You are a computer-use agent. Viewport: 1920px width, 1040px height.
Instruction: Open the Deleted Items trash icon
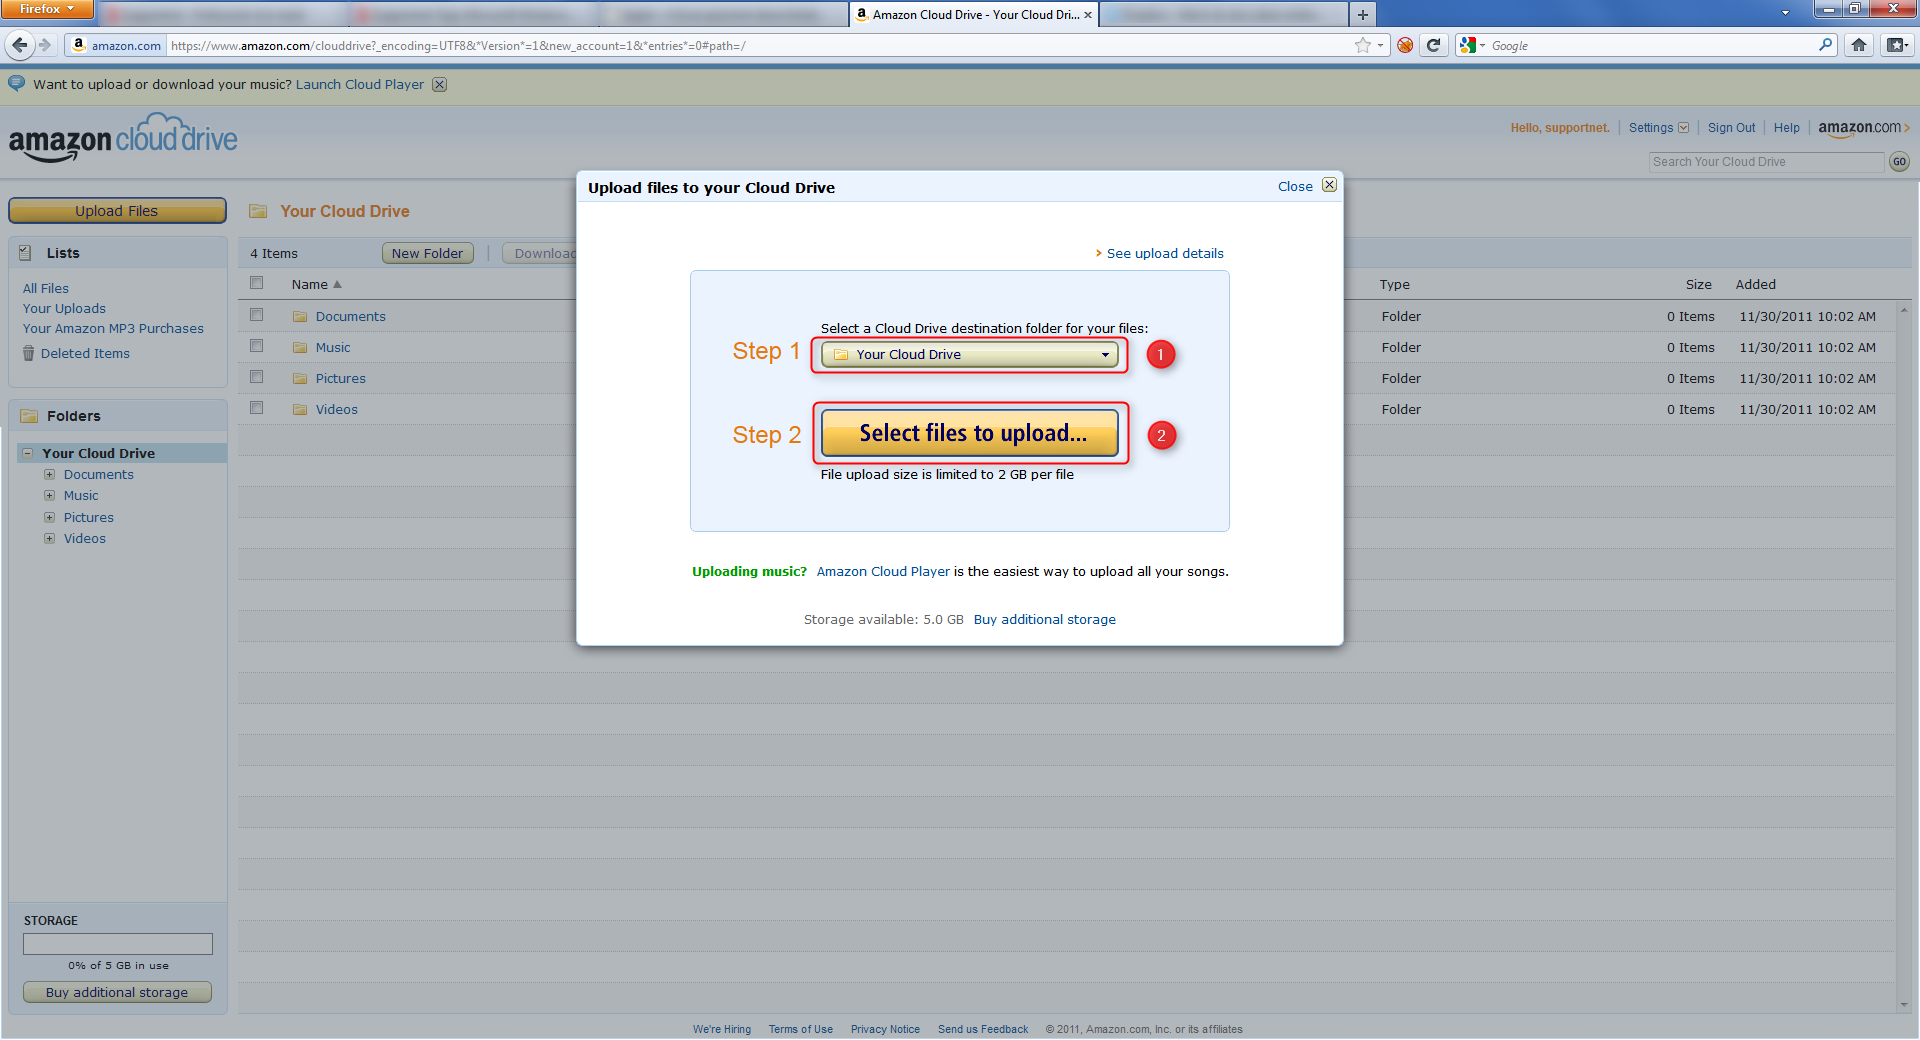point(29,353)
